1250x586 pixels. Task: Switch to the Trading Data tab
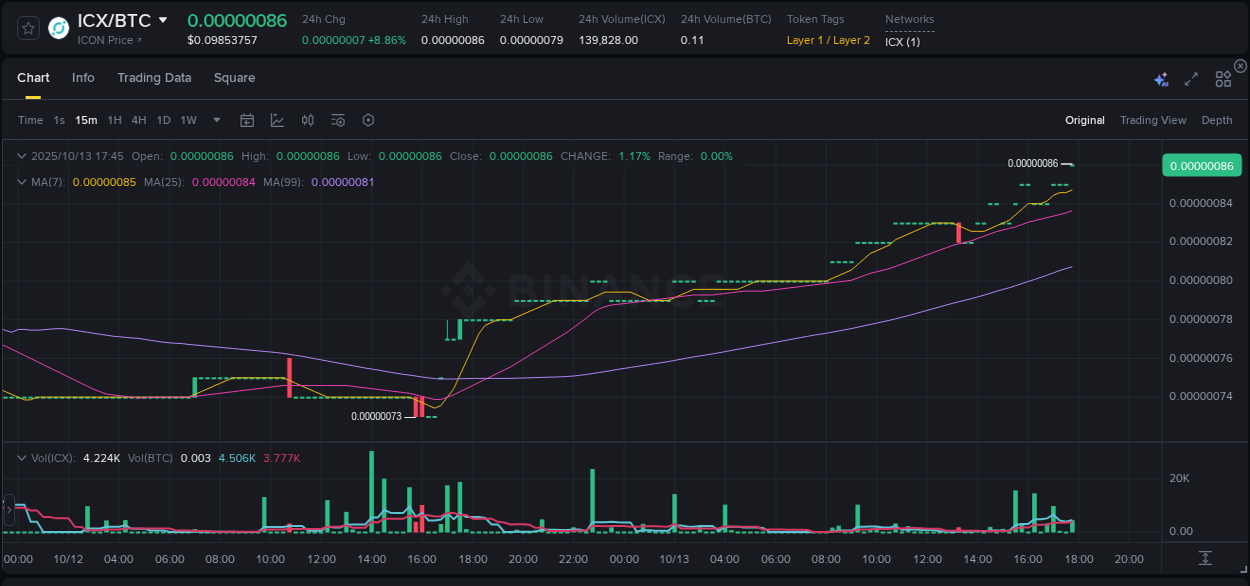coord(154,78)
